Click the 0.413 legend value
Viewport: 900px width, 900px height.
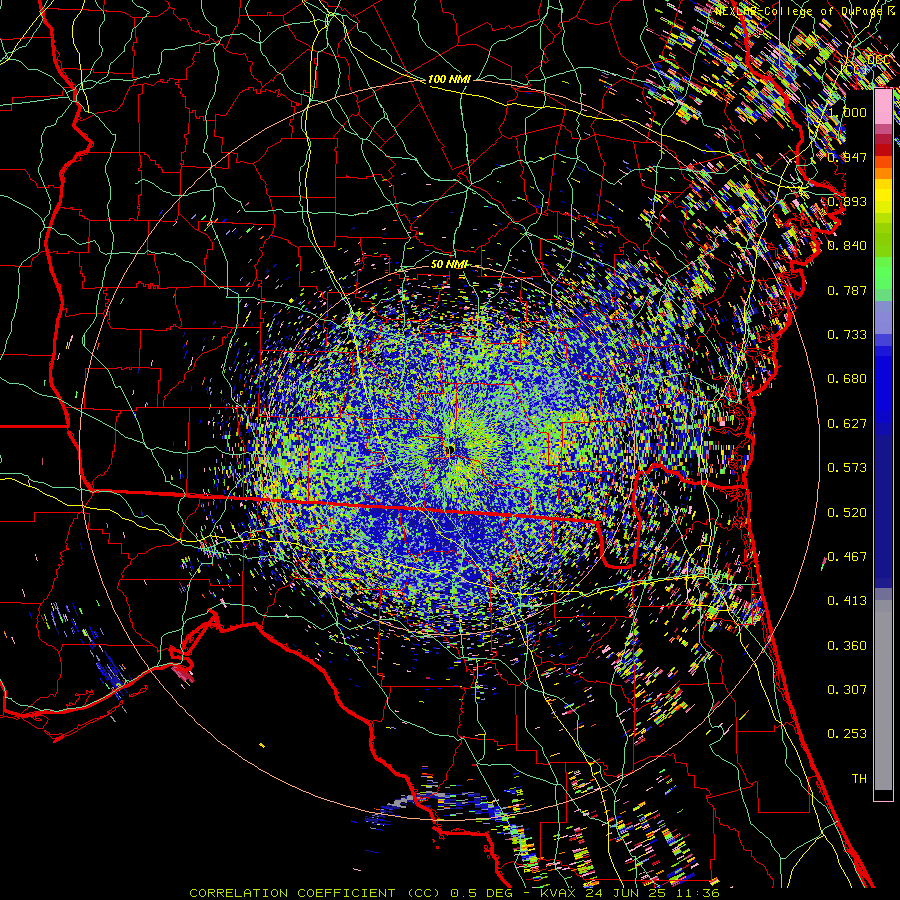847,601
